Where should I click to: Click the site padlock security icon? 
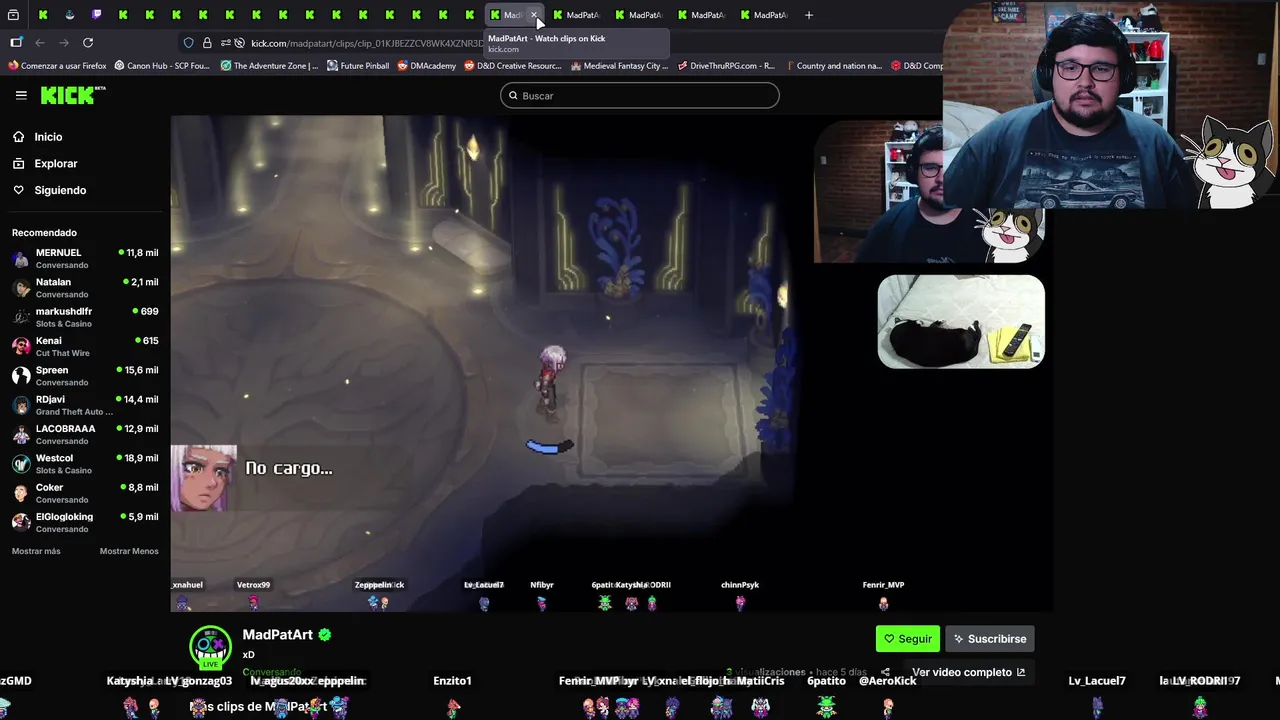pos(207,42)
